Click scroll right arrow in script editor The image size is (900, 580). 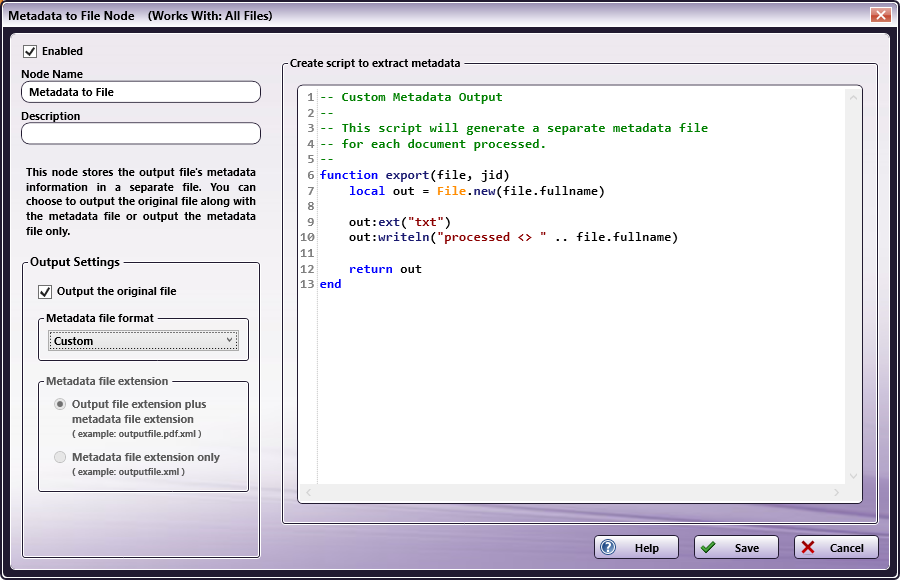point(836,493)
